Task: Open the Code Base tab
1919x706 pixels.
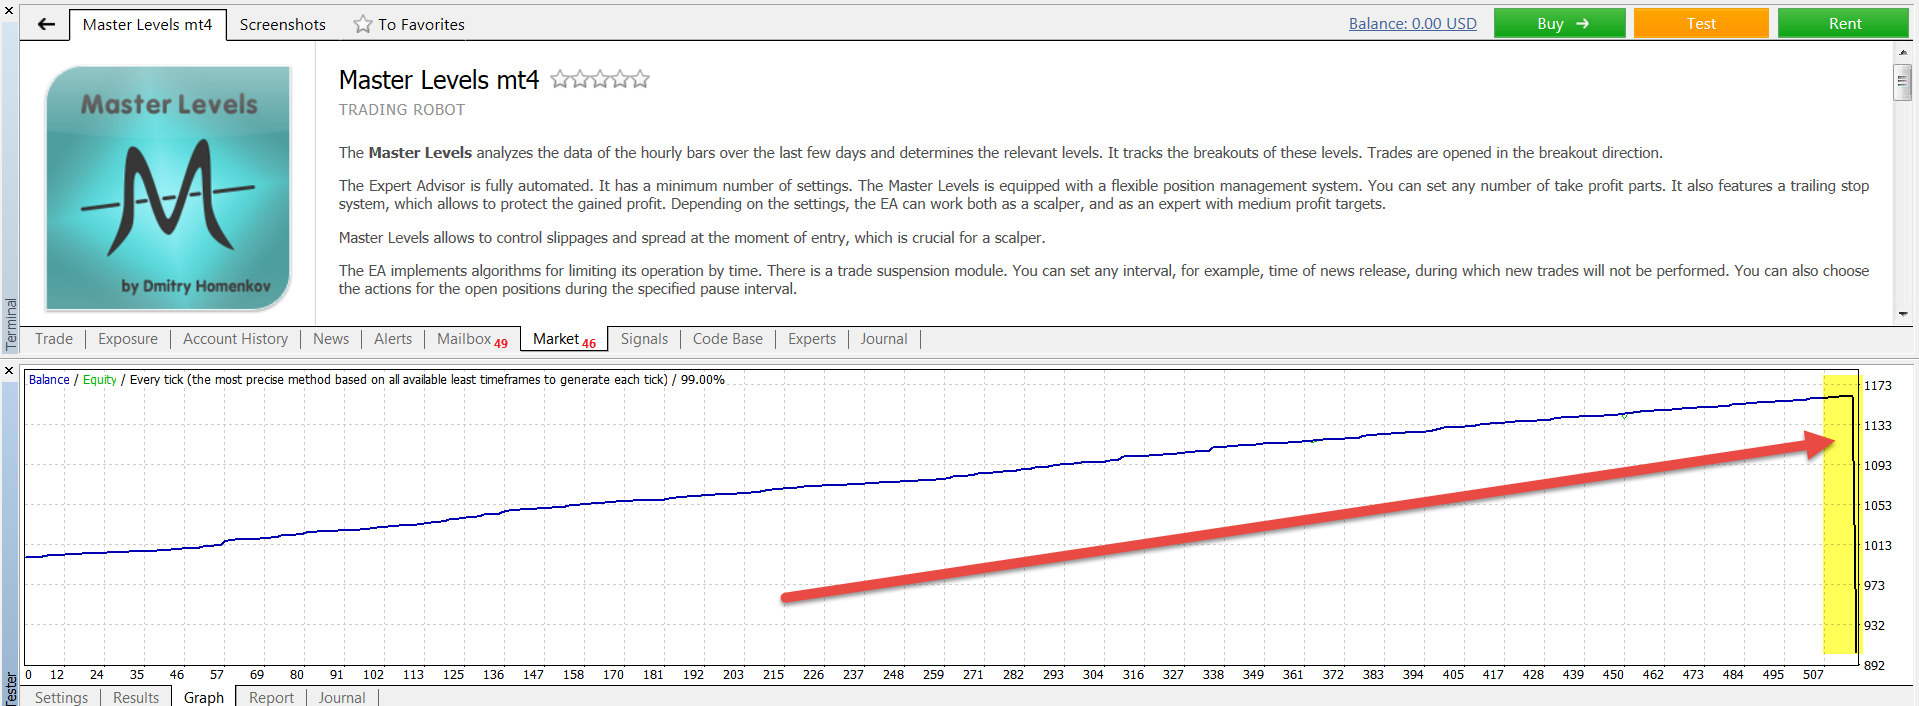Action: (728, 339)
